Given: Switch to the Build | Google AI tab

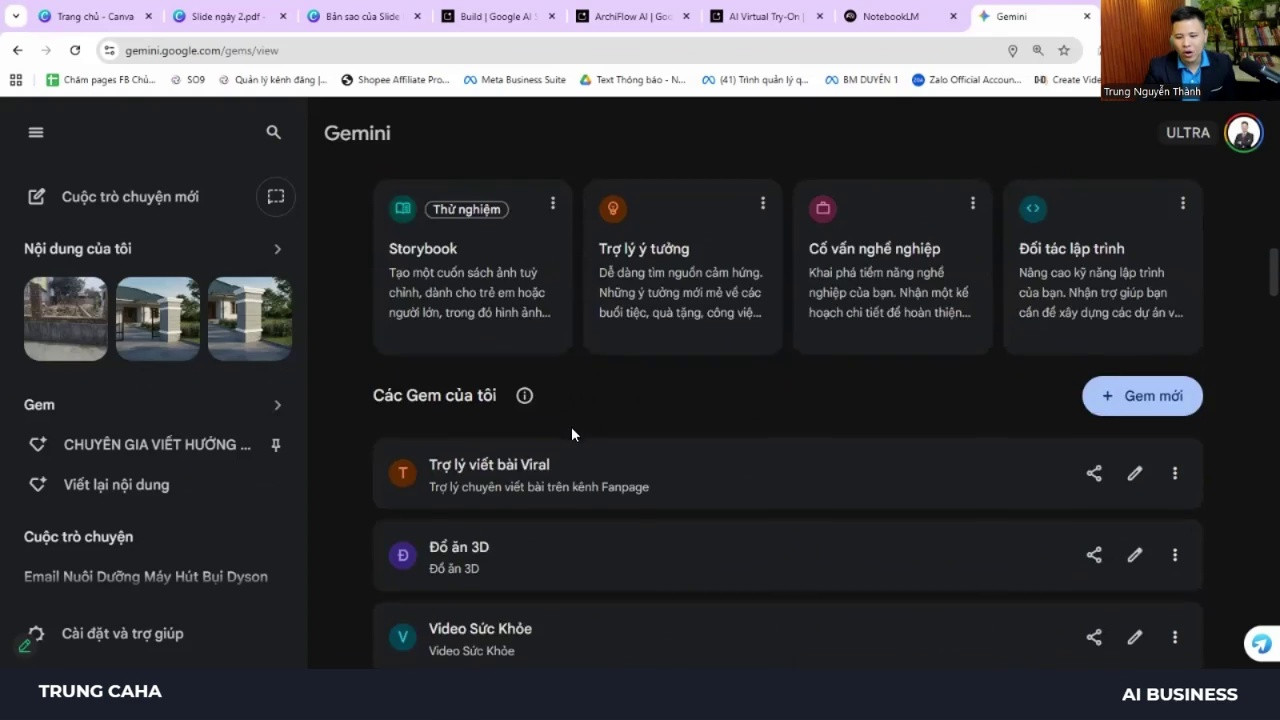Looking at the screenshot, I should point(498,17).
